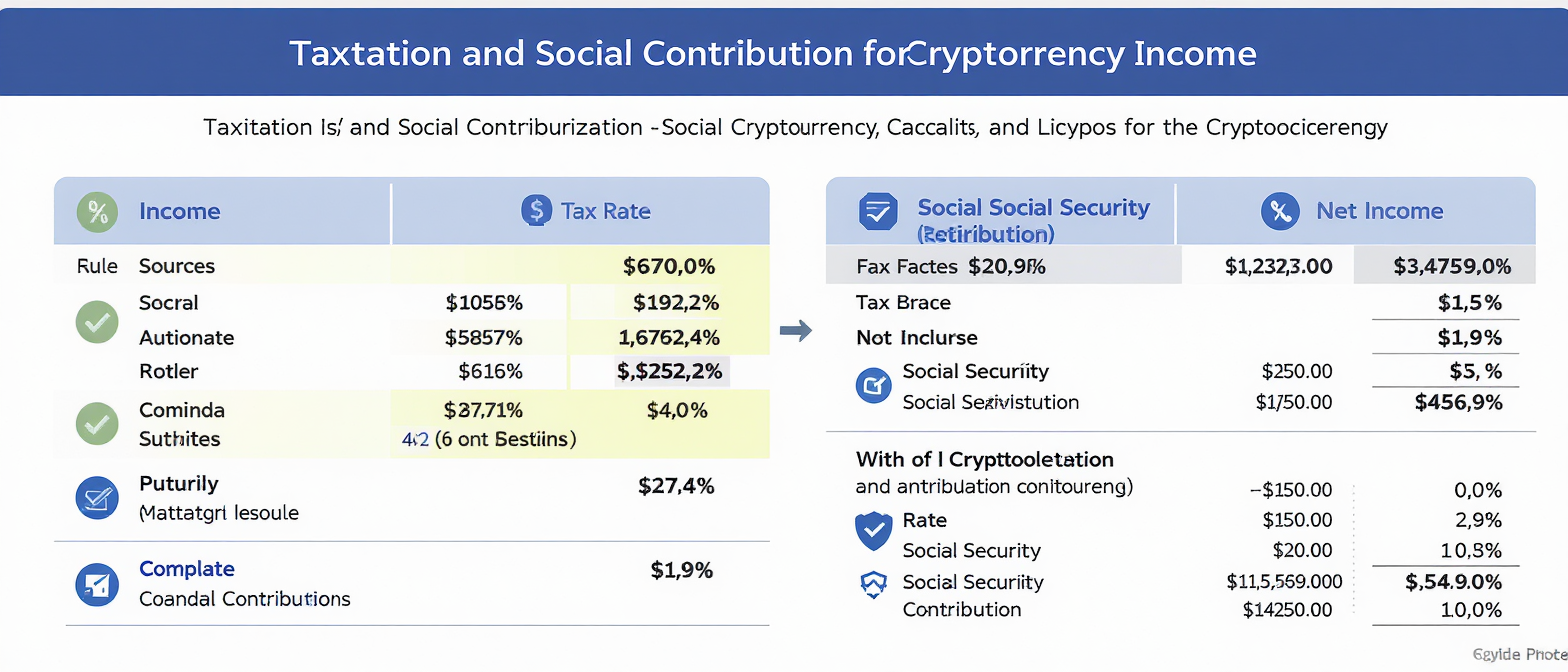1568x672 pixels.
Task: Click the edit icon beside Puturily
Action: pyautogui.click(x=97, y=497)
